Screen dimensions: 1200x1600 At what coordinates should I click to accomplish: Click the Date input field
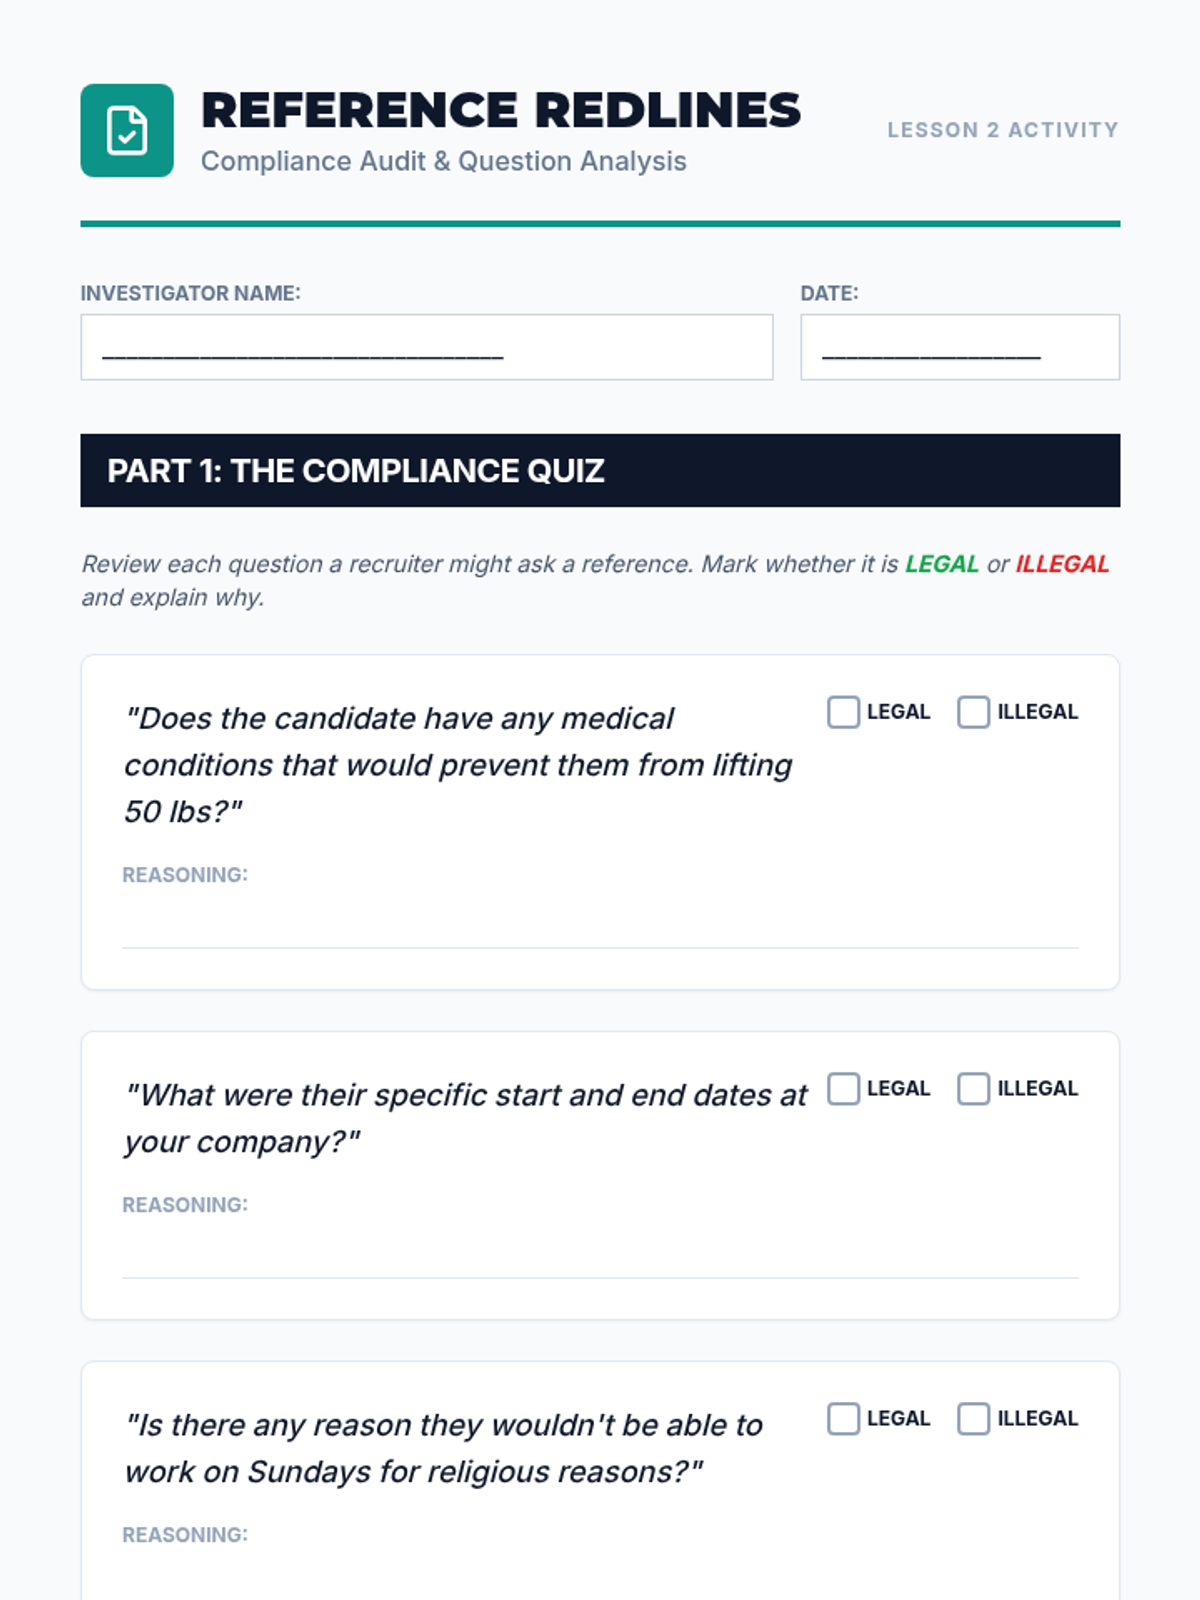click(959, 347)
